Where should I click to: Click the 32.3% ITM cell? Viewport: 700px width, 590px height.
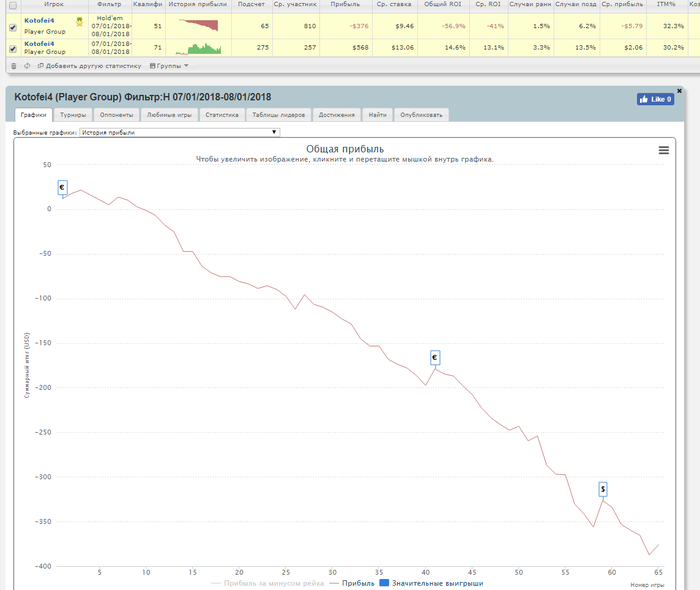[673, 26]
